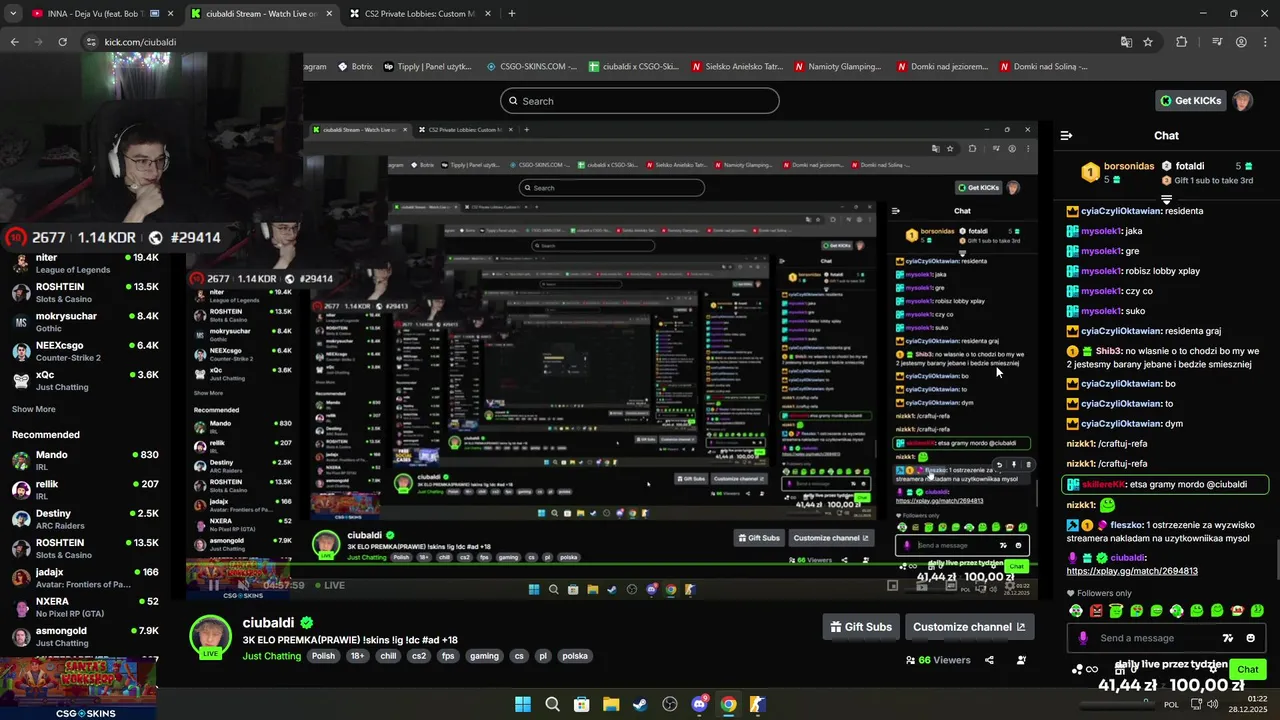1280x720 pixels.
Task: Open the Tipply Panel bookmark
Action: tap(427, 66)
